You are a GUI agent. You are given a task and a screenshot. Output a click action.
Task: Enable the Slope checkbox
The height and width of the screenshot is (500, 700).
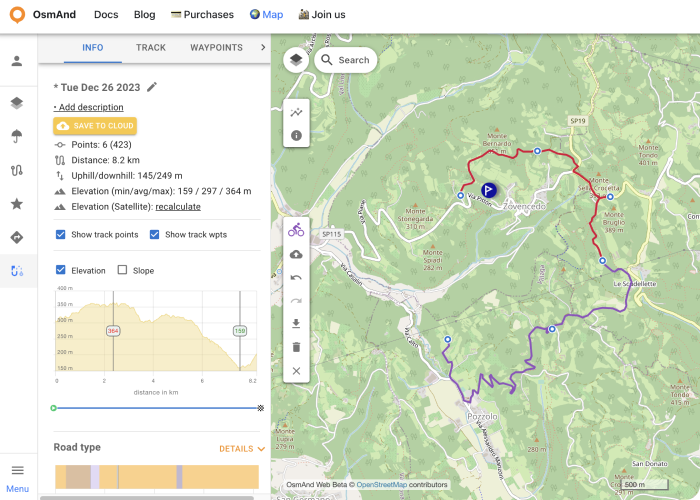click(123, 270)
